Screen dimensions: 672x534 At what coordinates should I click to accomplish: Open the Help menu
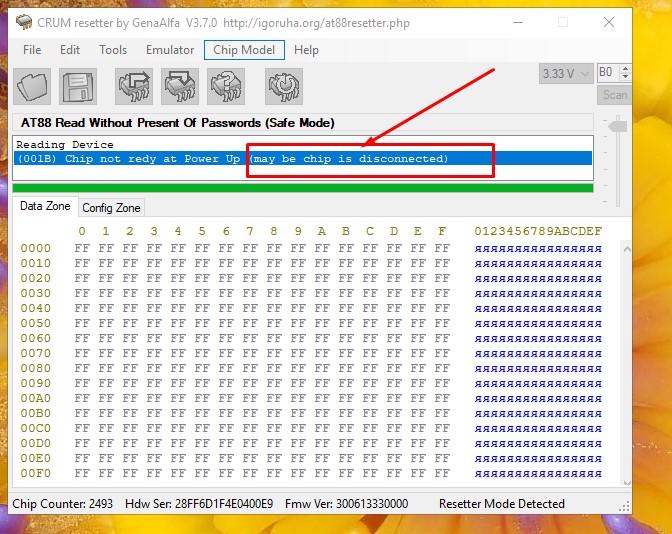[x=306, y=50]
